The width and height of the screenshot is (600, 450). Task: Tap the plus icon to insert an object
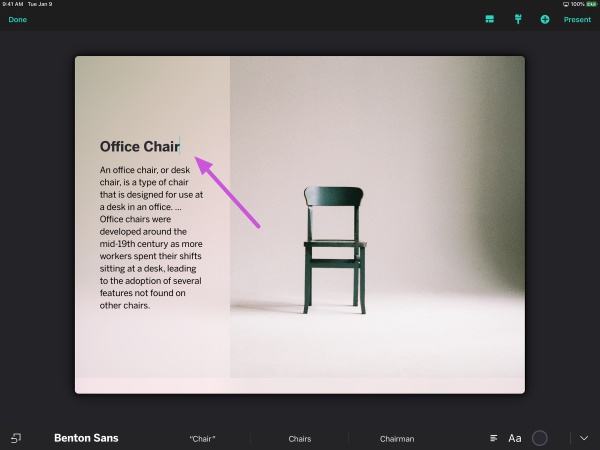[545, 20]
